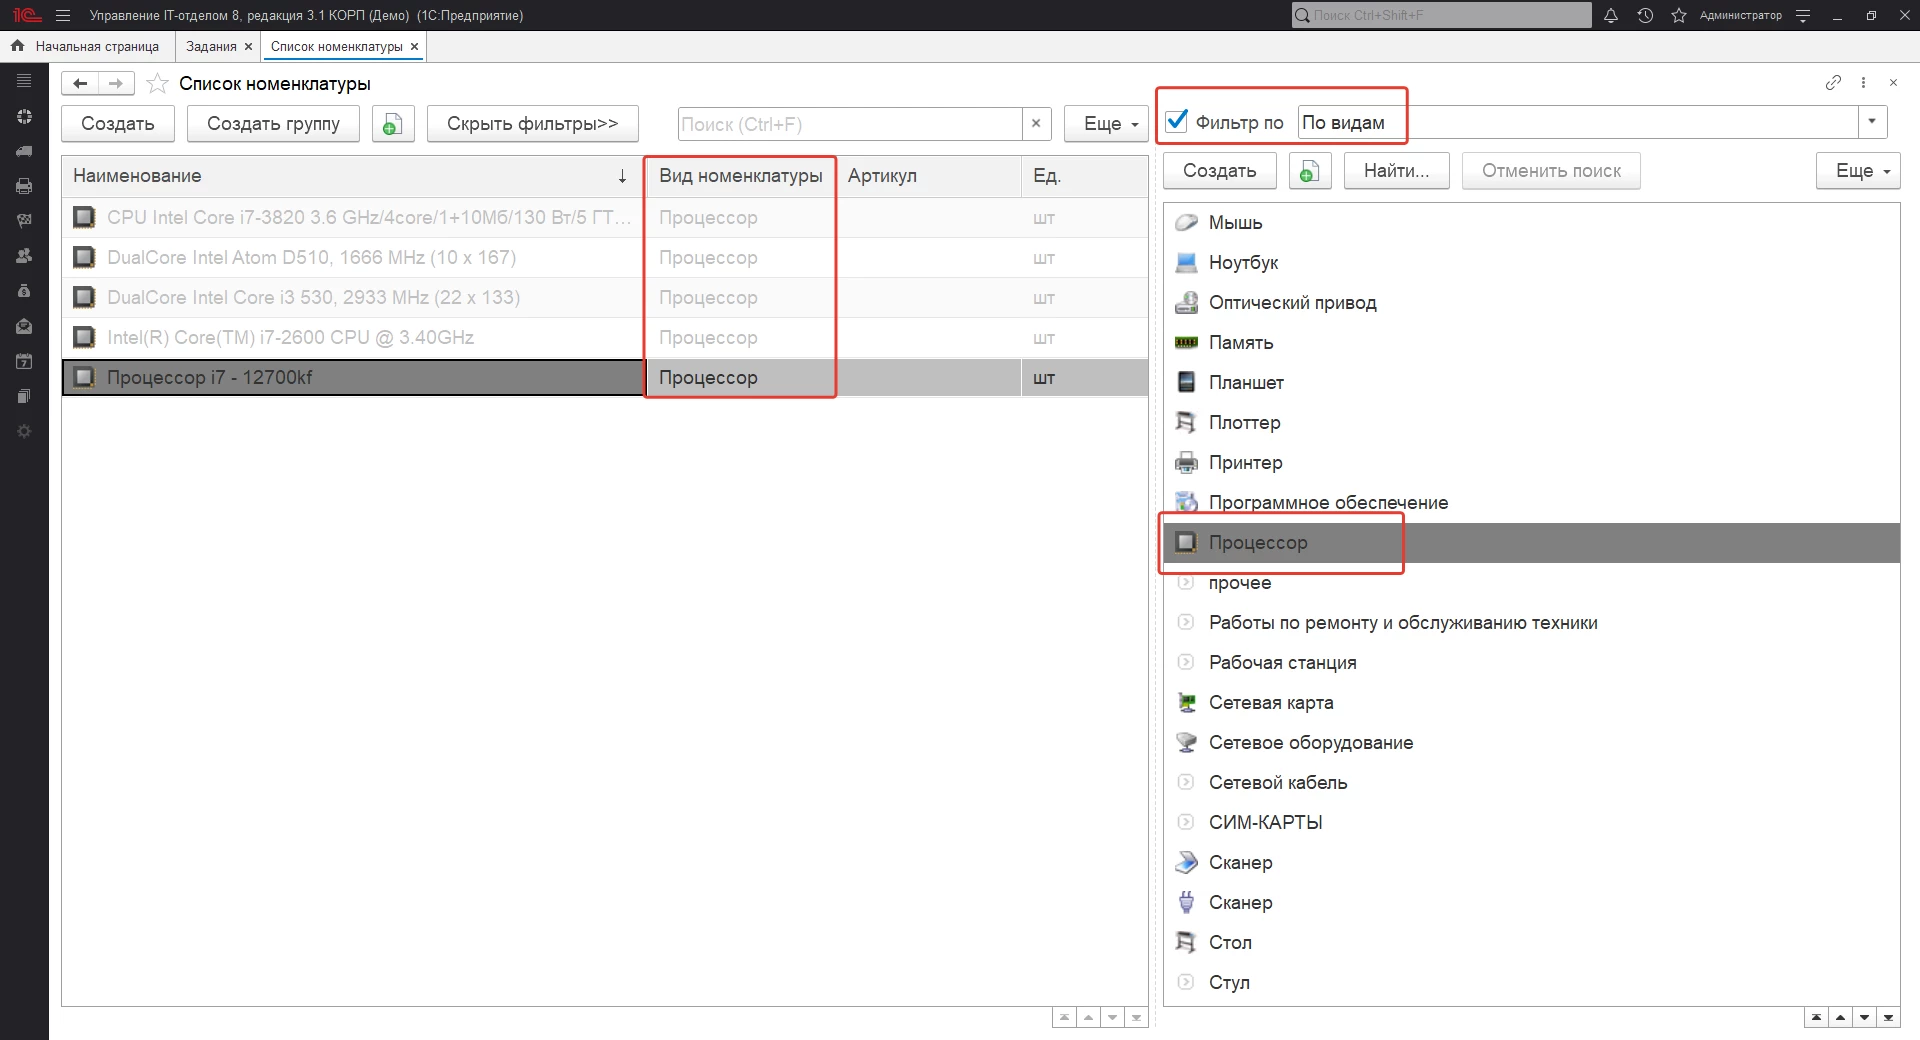Switch to Задания tab
Viewport: 1920px width, 1040px height.
coord(211,46)
